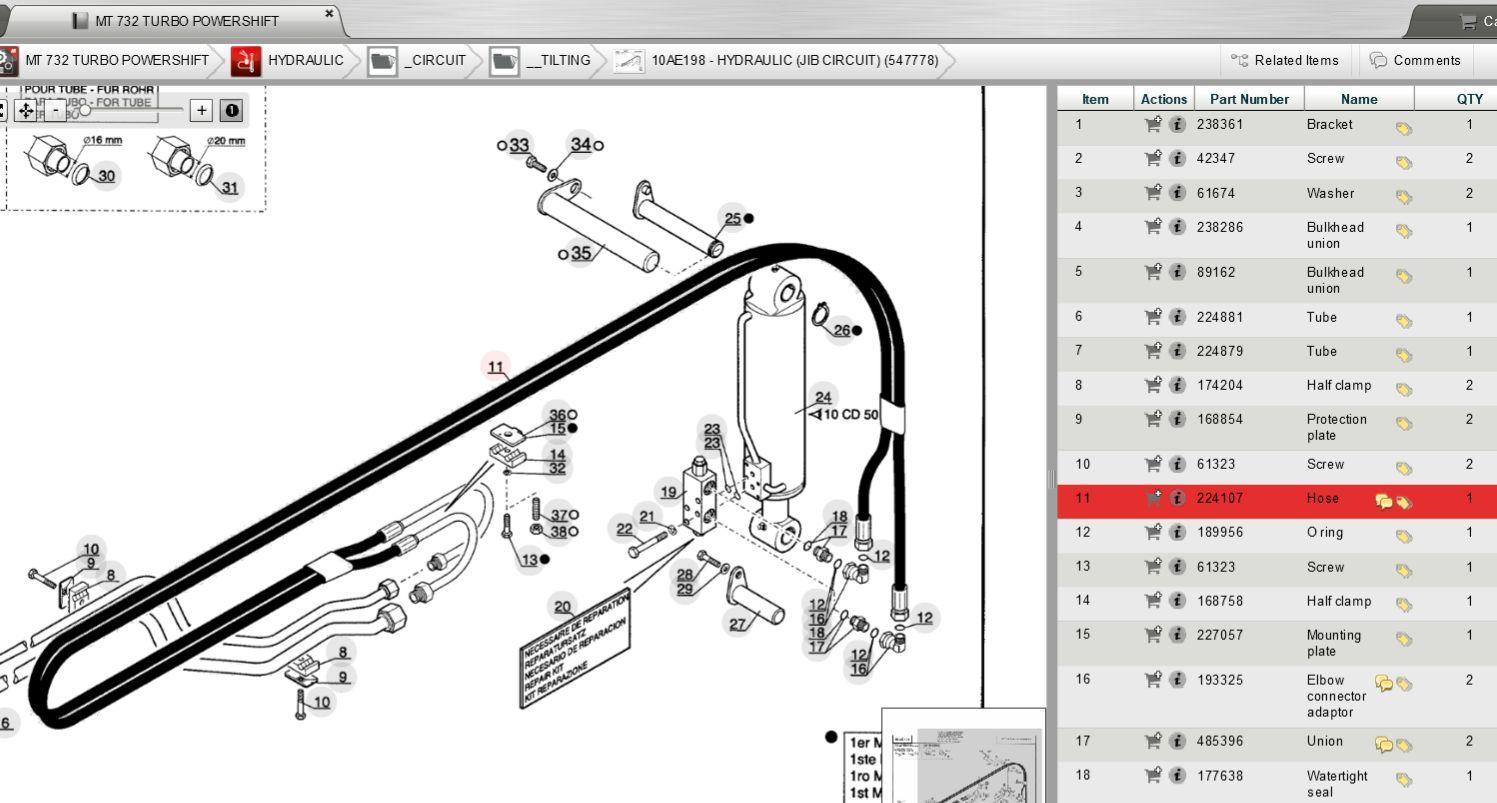Screen dimensions: 1497x803
Task: Switch to MT 732 TURBO POWERSHIFT tab
Action: (176, 20)
